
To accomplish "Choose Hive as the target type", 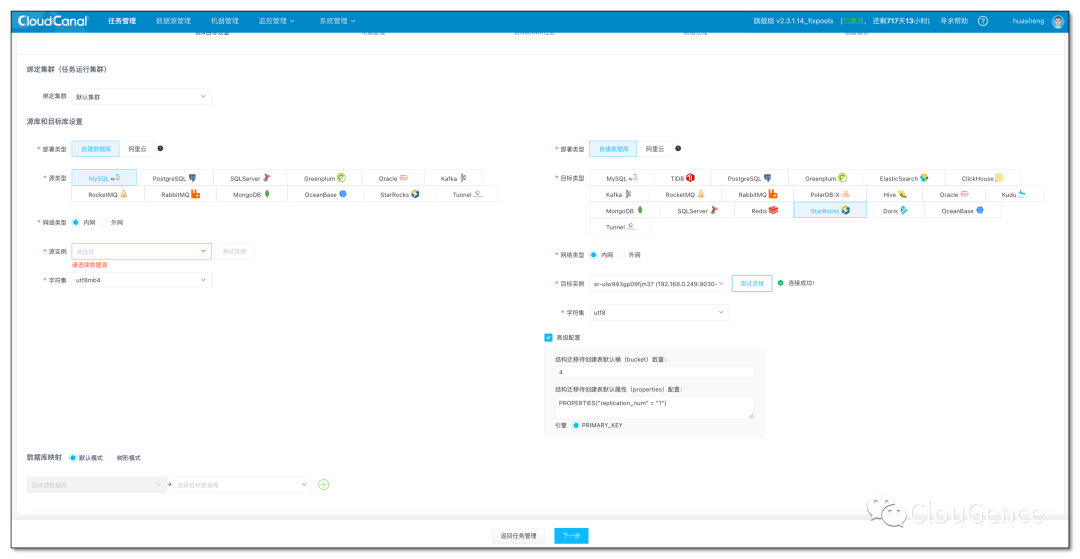I will (x=894, y=194).
